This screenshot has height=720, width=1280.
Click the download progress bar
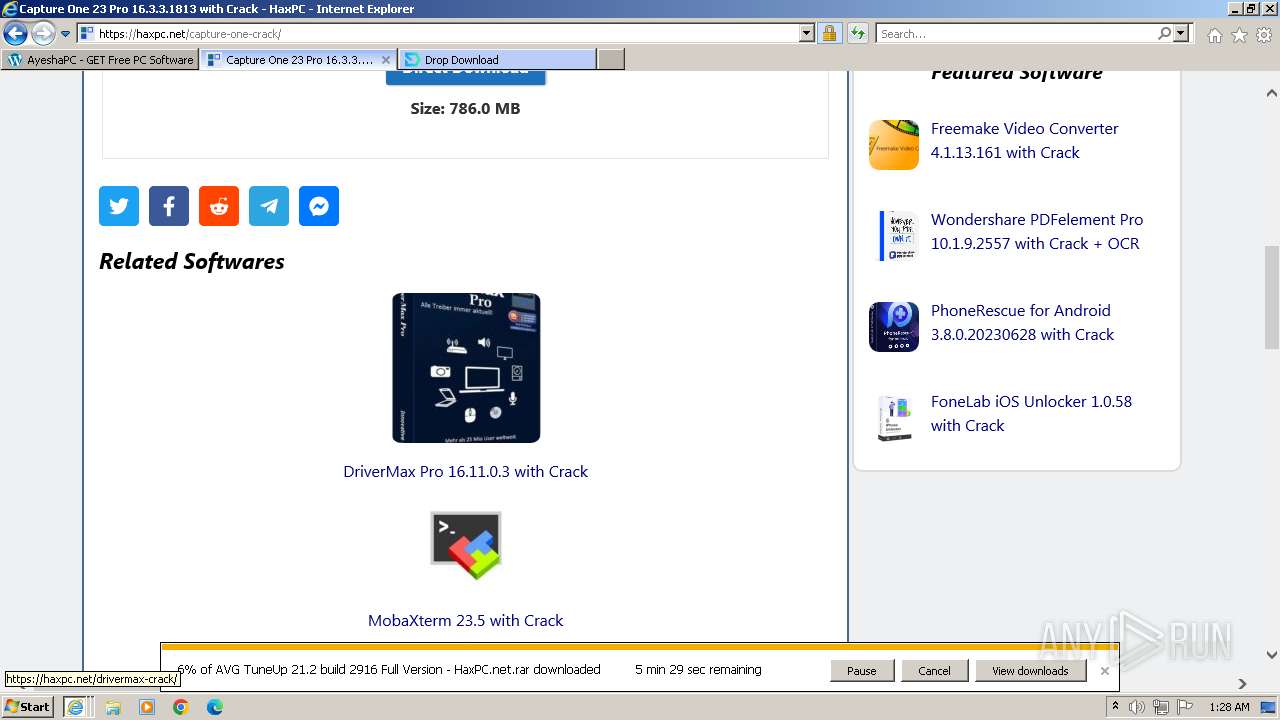pos(640,647)
